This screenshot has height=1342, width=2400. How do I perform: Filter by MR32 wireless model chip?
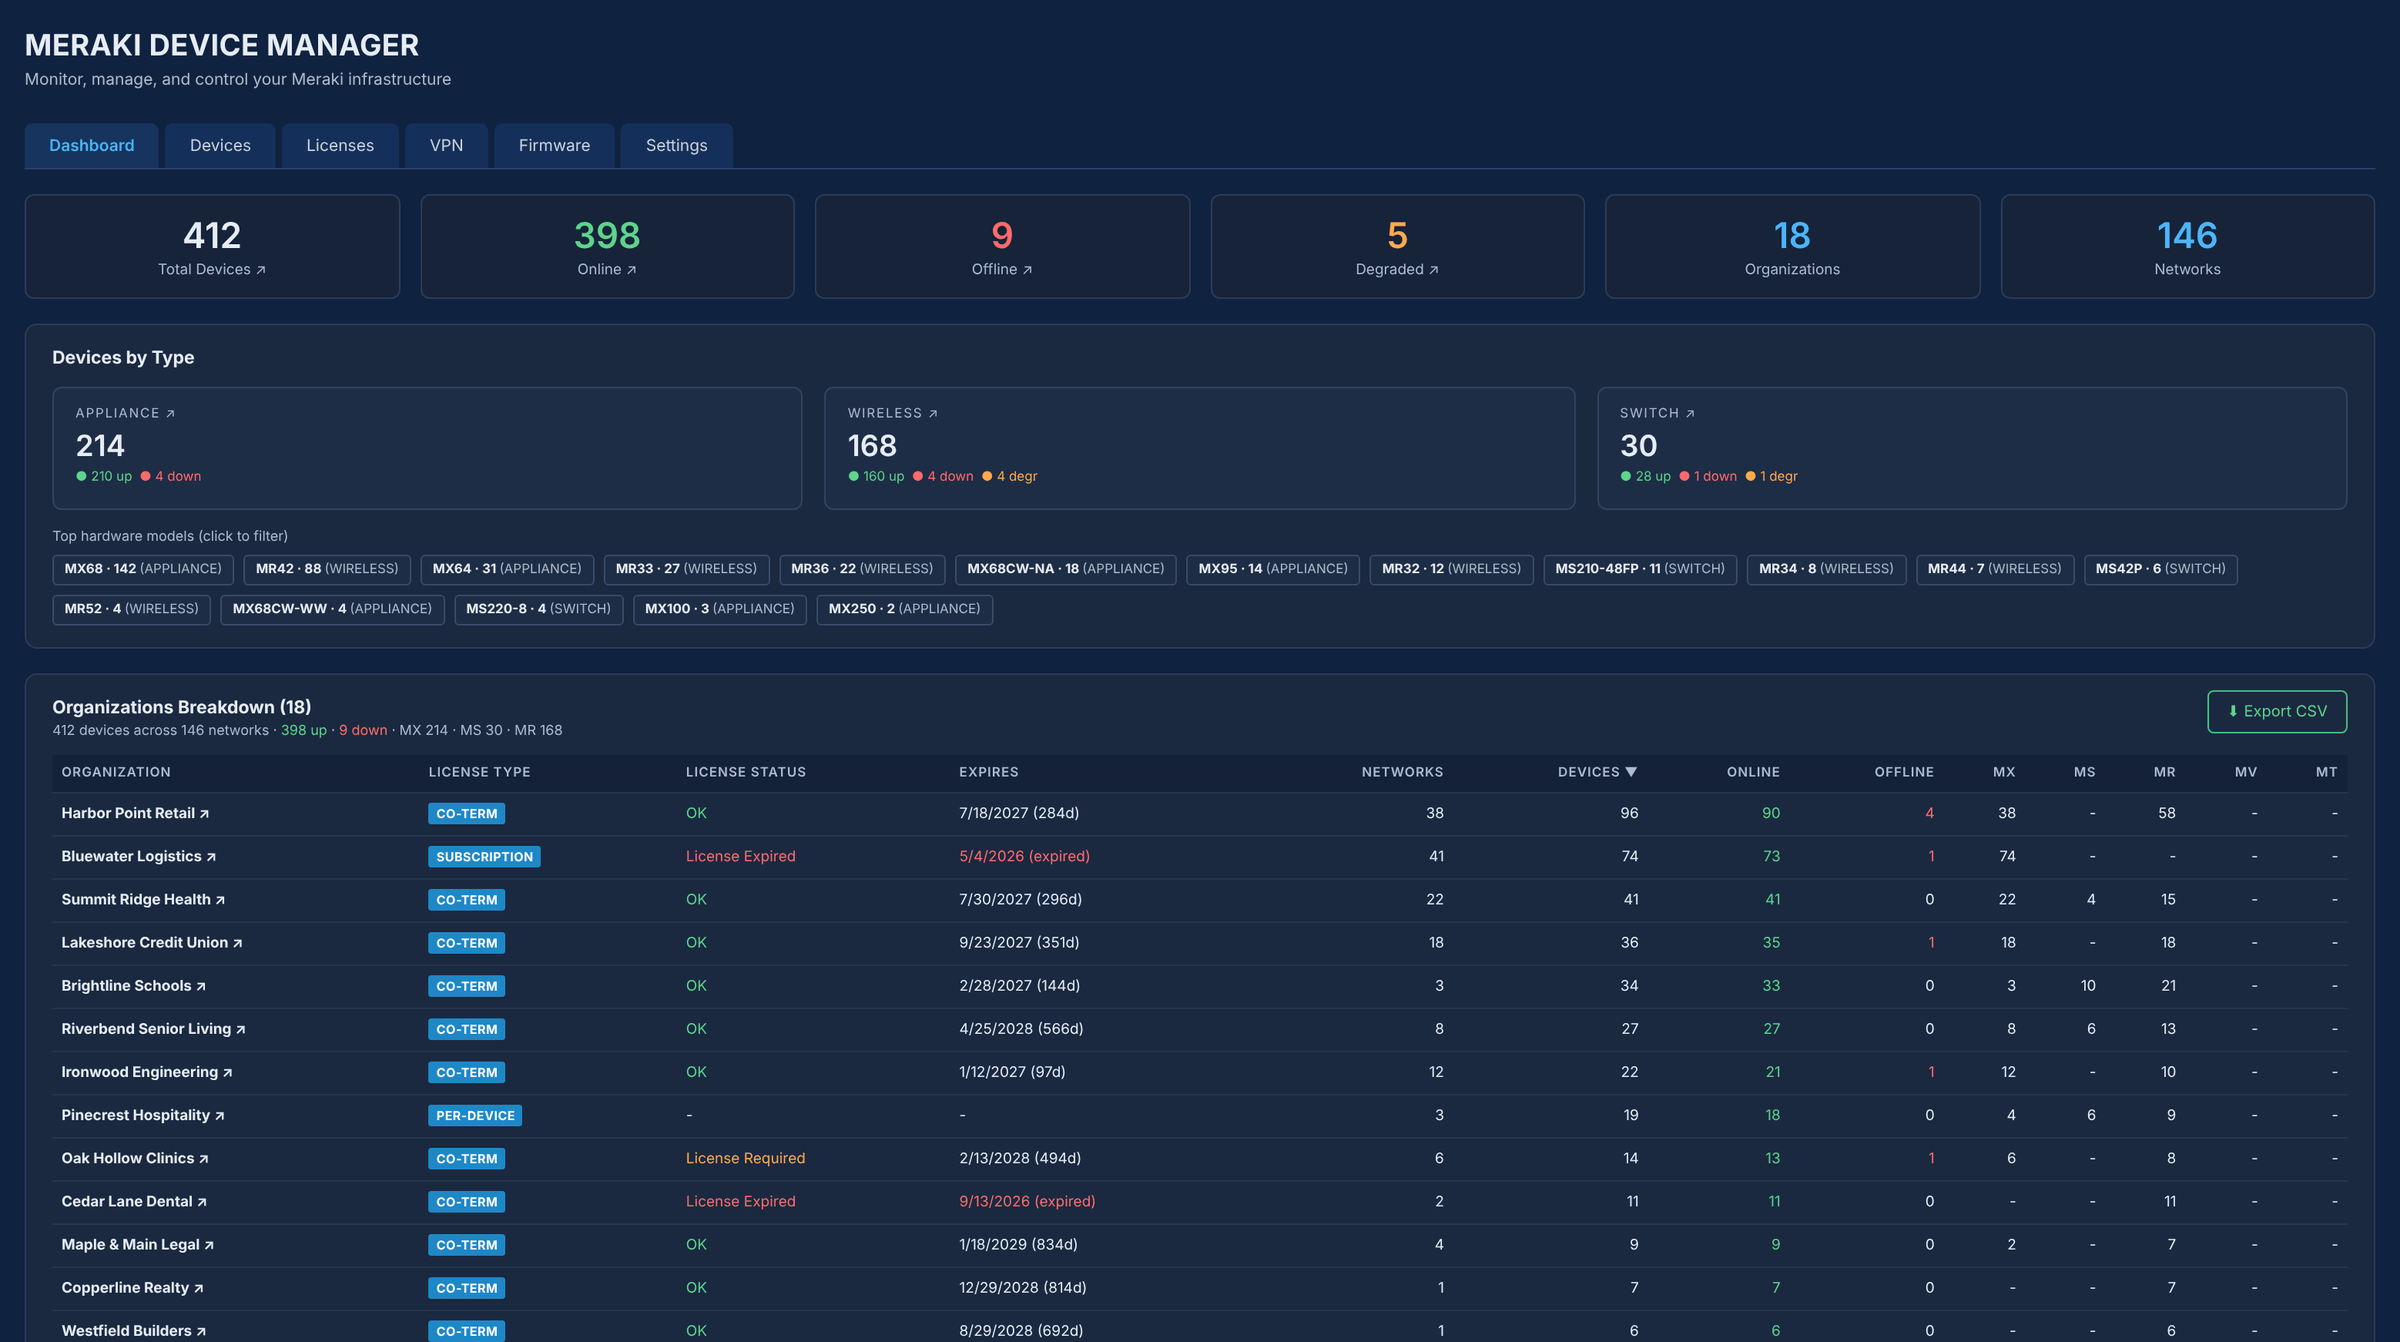click(x=1451, y=569)
